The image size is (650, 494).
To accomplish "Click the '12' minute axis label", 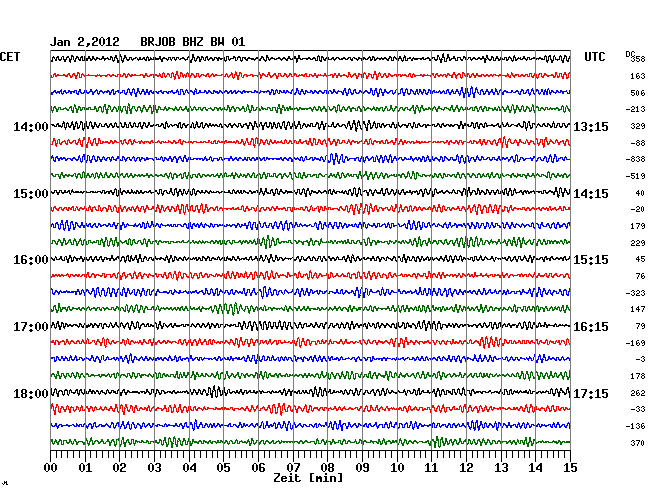I will click(x=466, y=468).
